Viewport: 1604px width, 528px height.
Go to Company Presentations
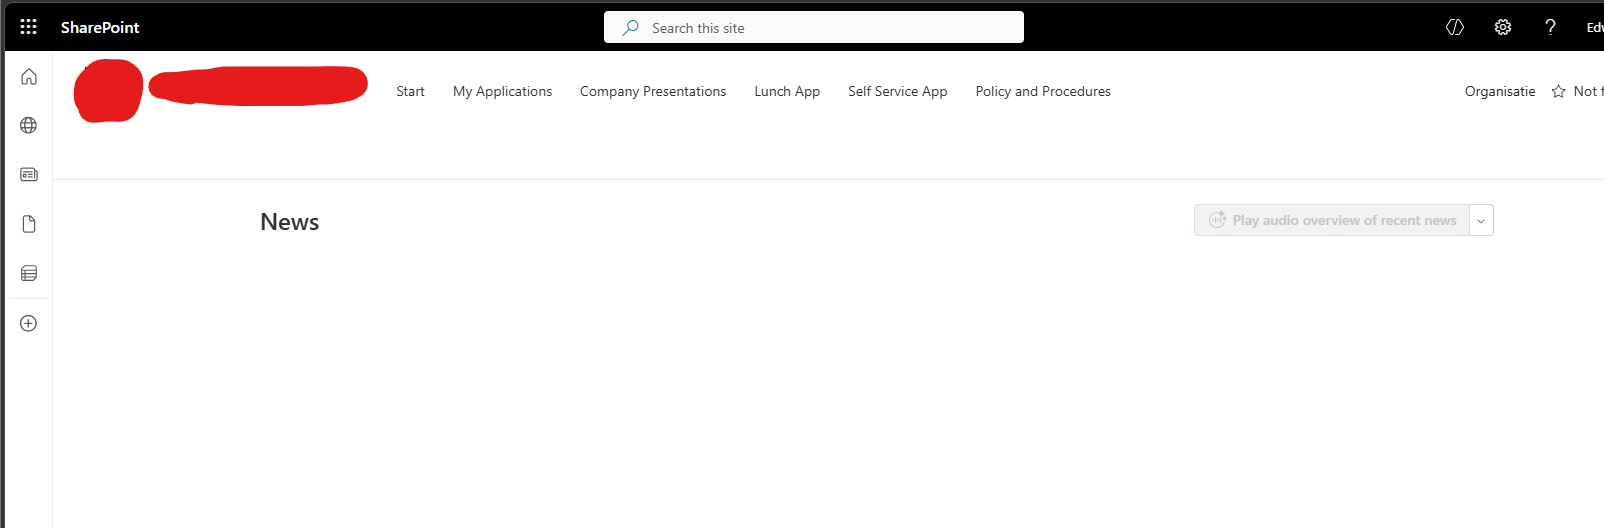click(653, 91)
